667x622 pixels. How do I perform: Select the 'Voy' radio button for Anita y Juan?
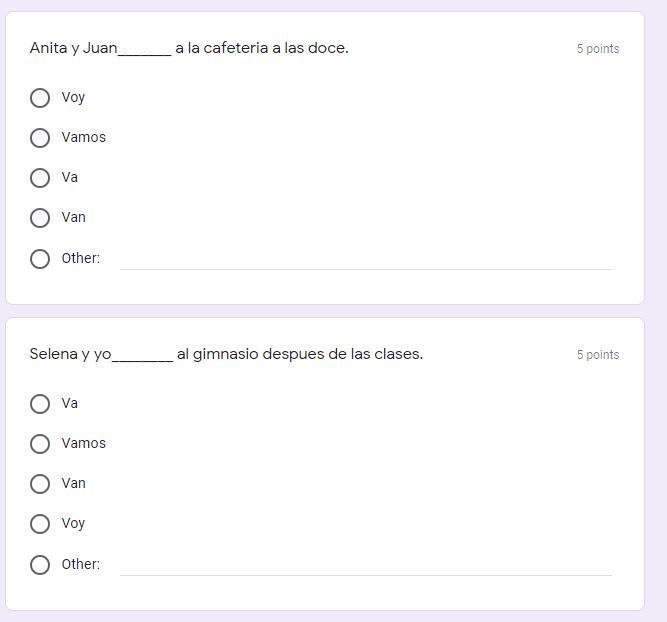40,98
